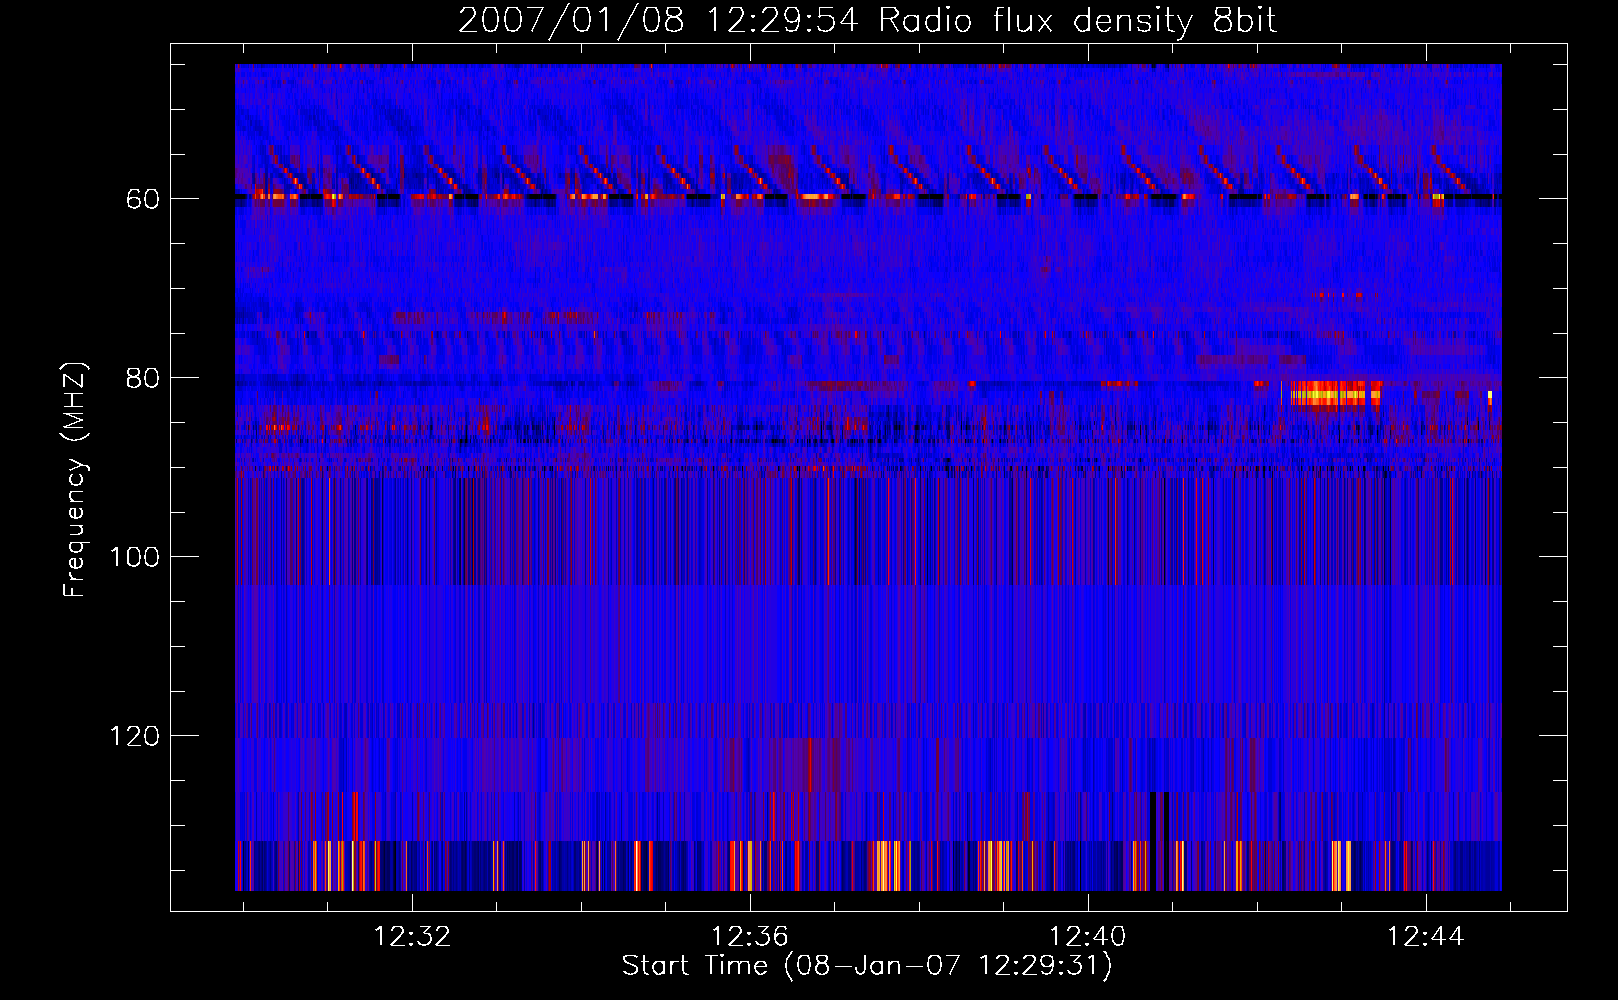Click the 'Start Time (08-Jan-07 12:29:31)' axis label
Image resolution: width=1618 pixels, height=1000 pixels.
[867, 966]
